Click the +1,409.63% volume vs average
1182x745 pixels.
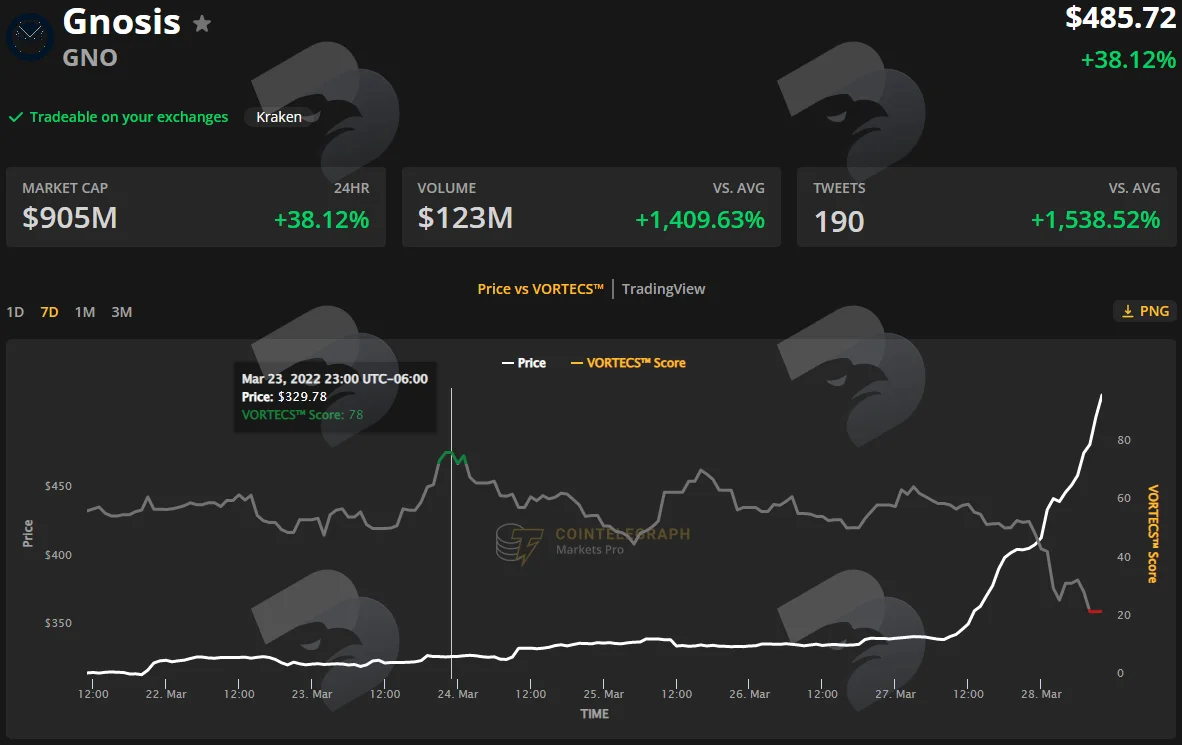coord(700,219)
